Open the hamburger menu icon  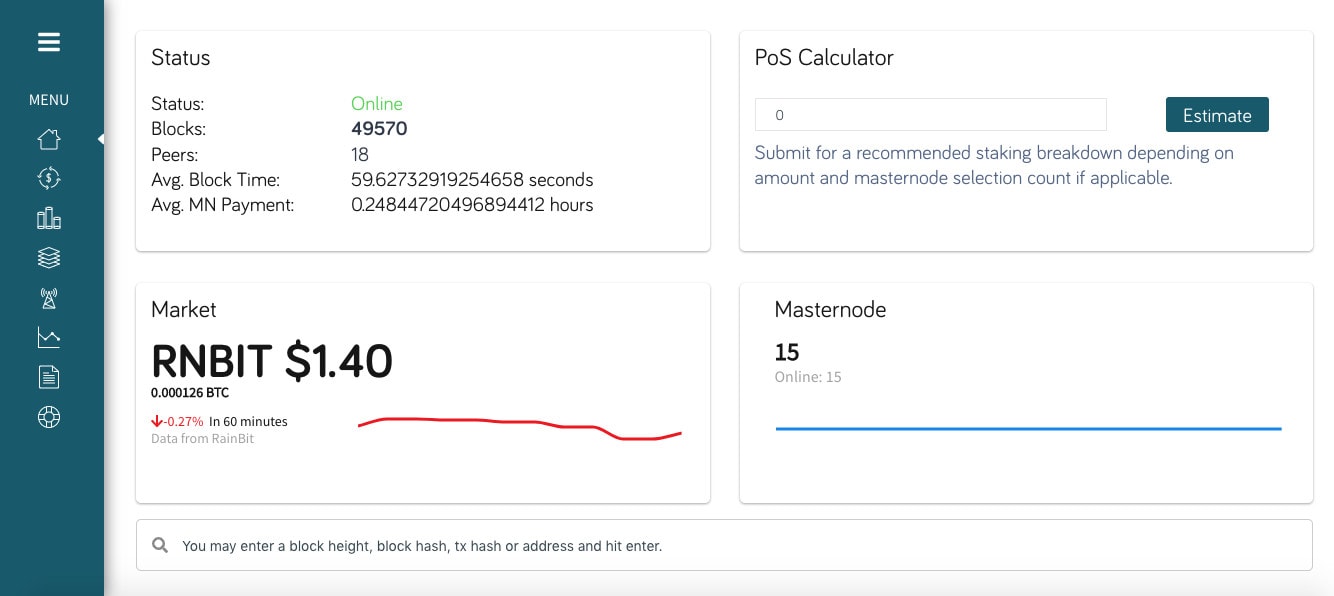[49, 42]
